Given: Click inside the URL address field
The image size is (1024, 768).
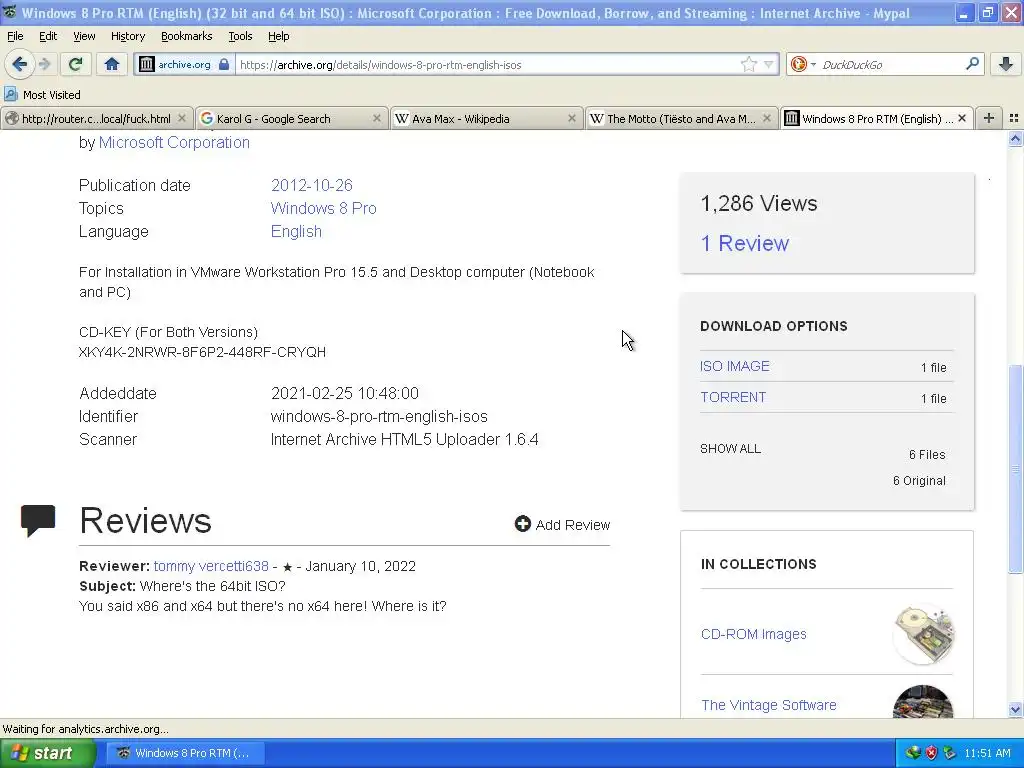Looking at the screenshot, I should [487, 64].
